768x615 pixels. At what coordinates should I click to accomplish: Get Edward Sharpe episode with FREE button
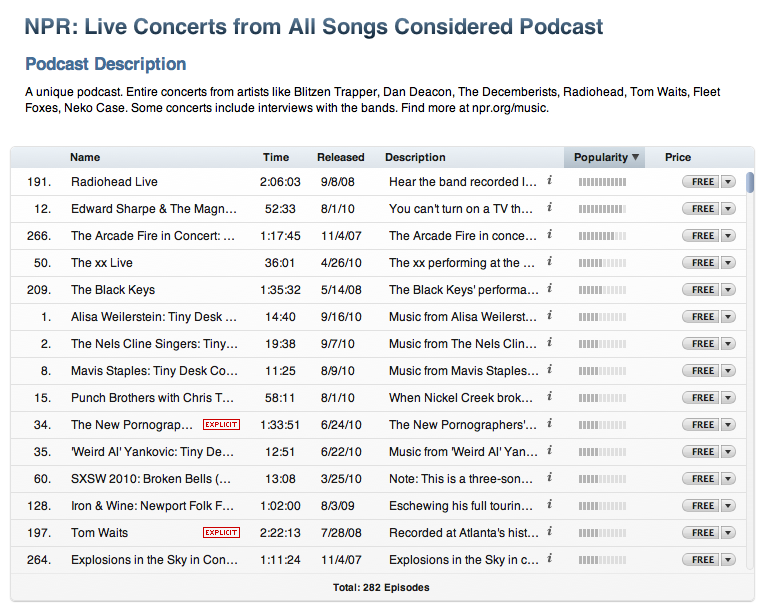701,209
